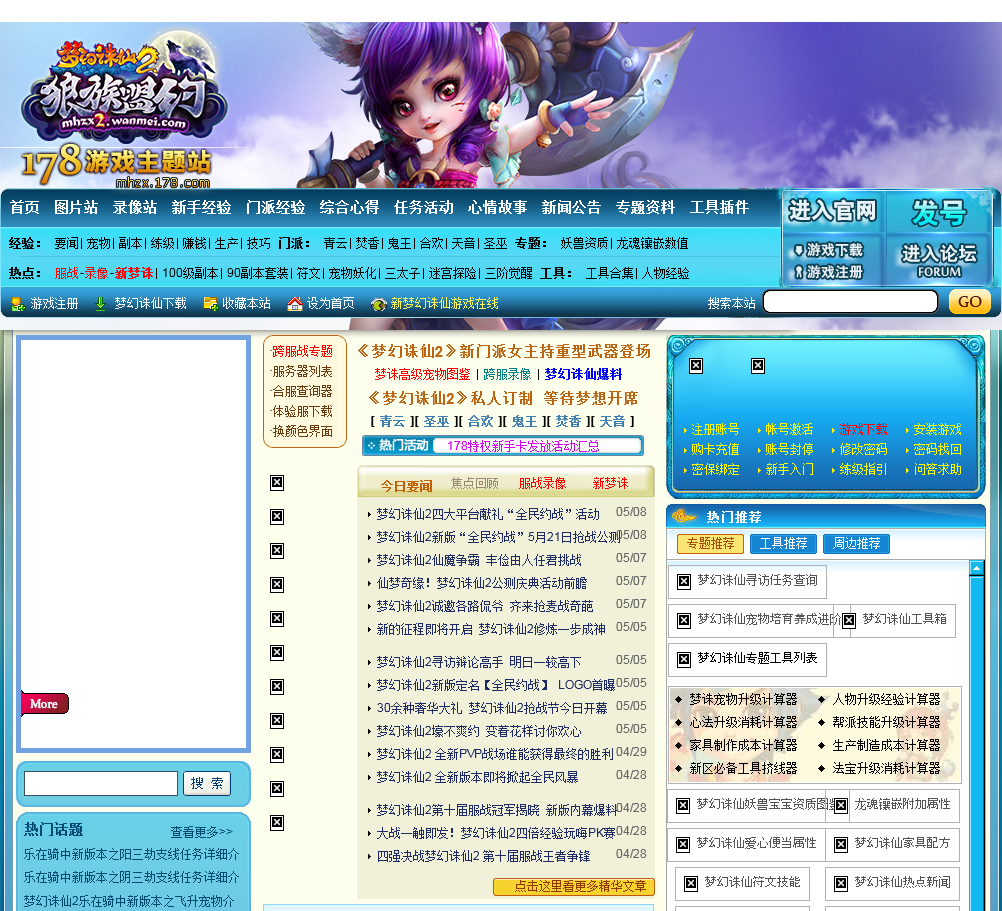This screenshot has height=911, width=1002.
Task: Open 跨服战专题 link
Action: [x=302, y=351]
